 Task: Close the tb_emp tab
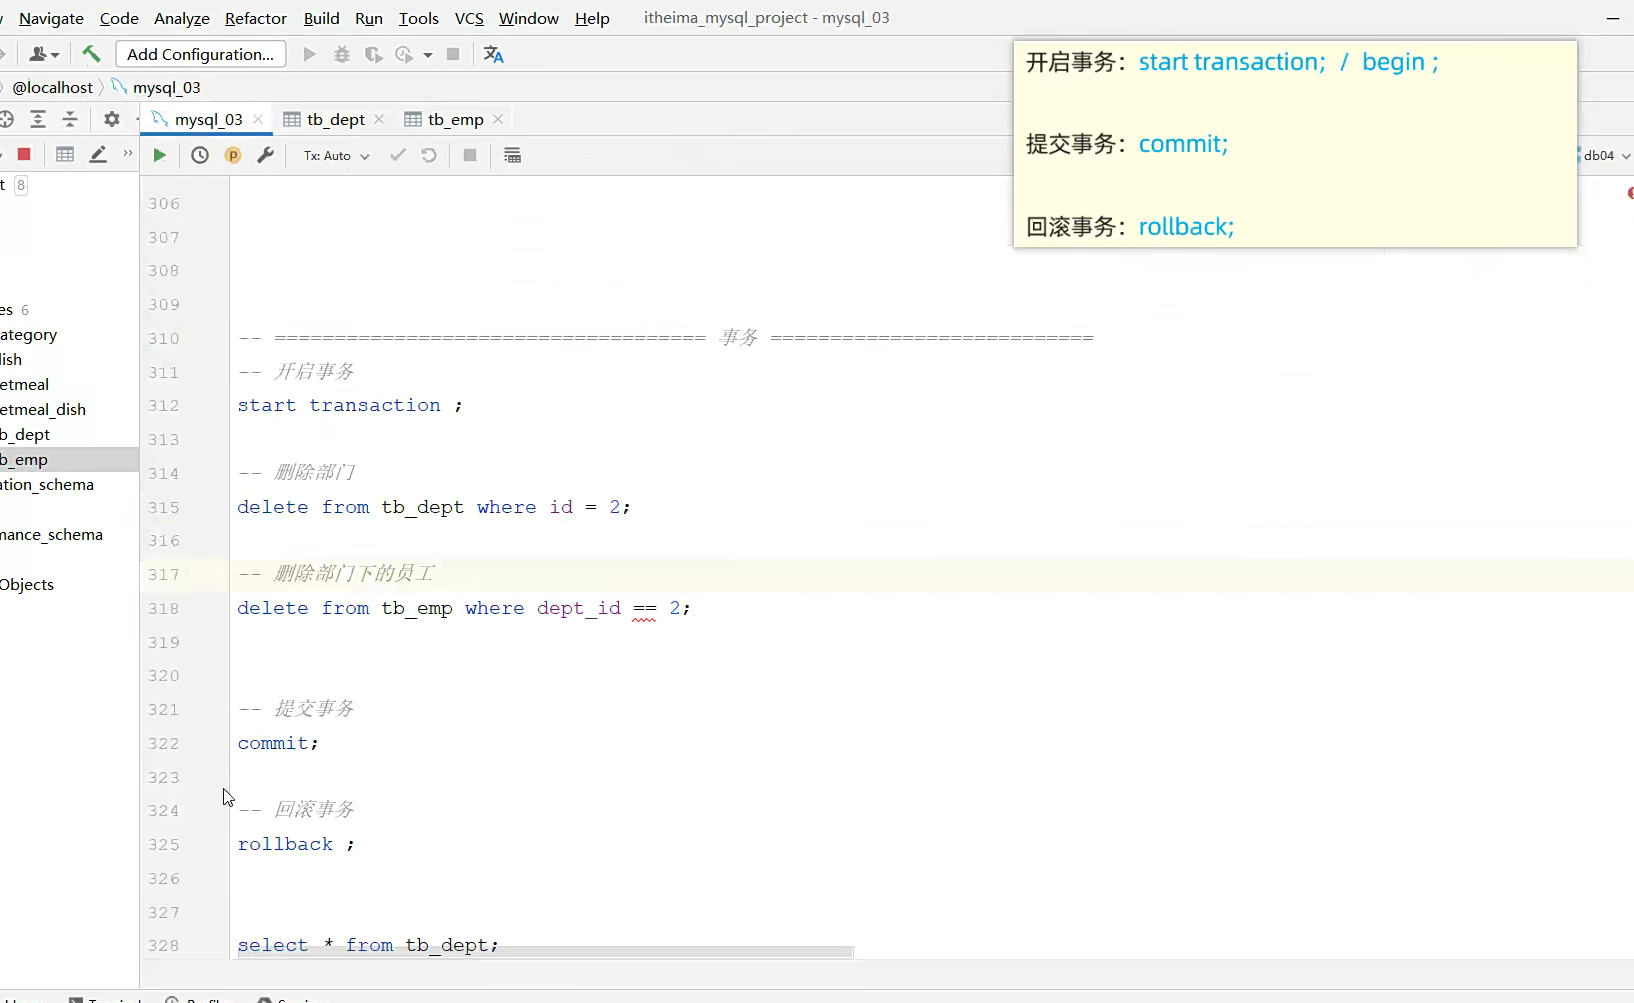(x=498, y=119)
